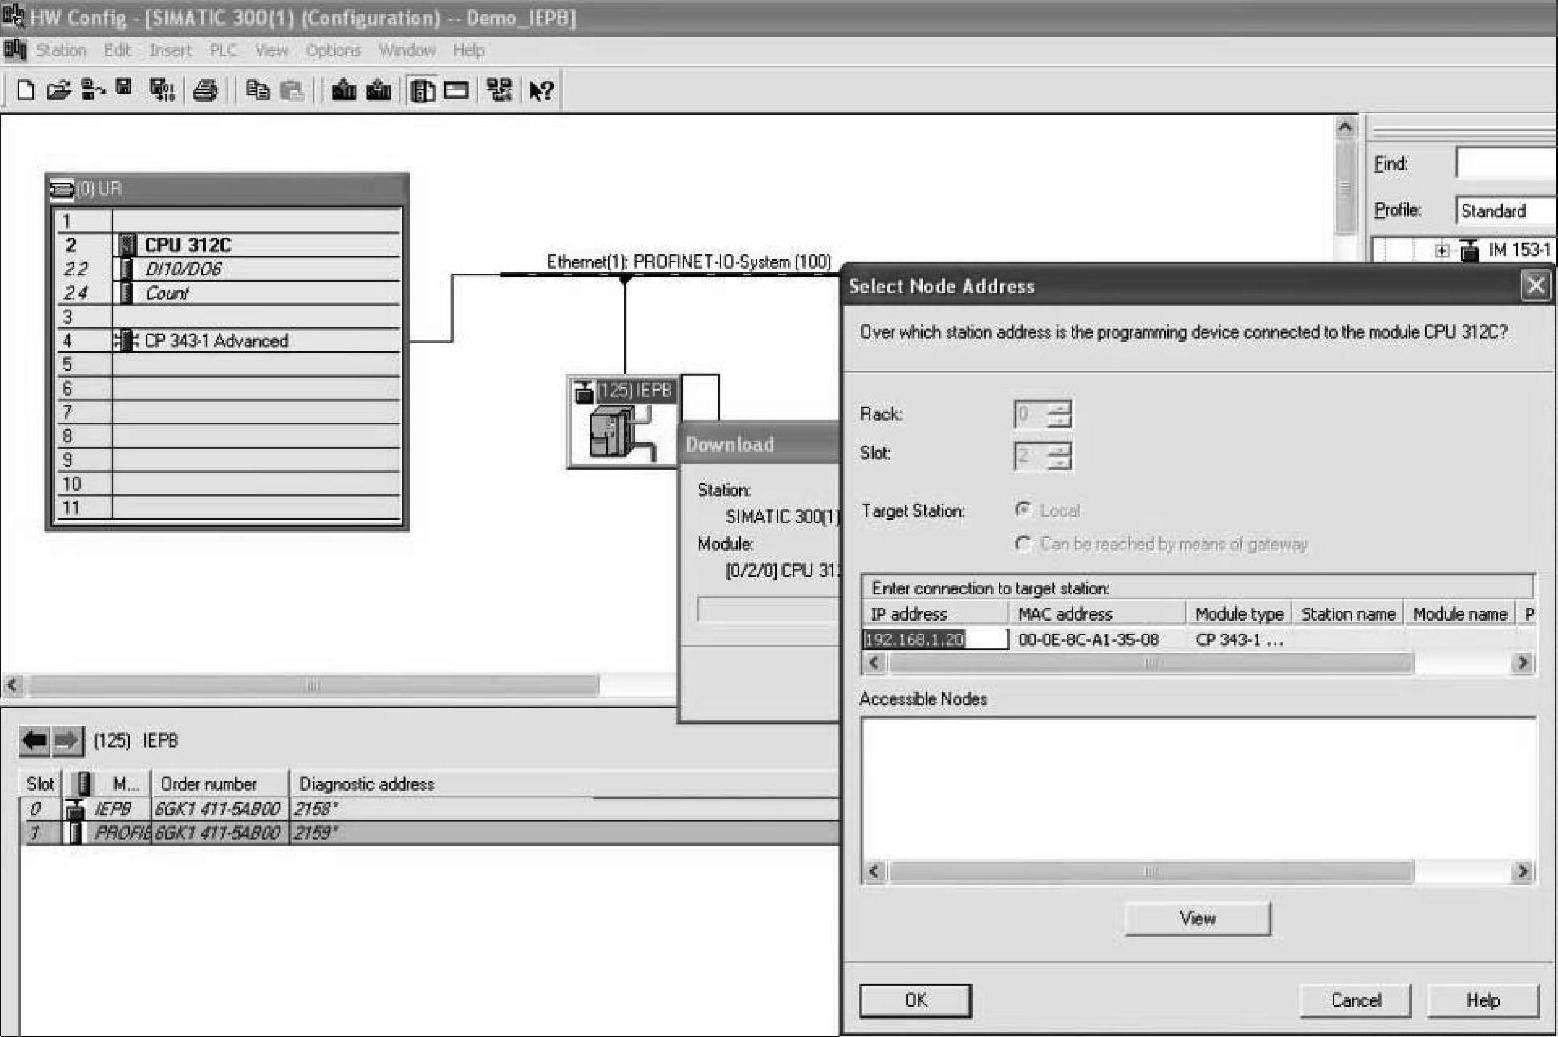The height and width of the screenshot is (1037, 1558).
Task: Click the IP address field 192.168.1.20
Action: tap(934, 640)
